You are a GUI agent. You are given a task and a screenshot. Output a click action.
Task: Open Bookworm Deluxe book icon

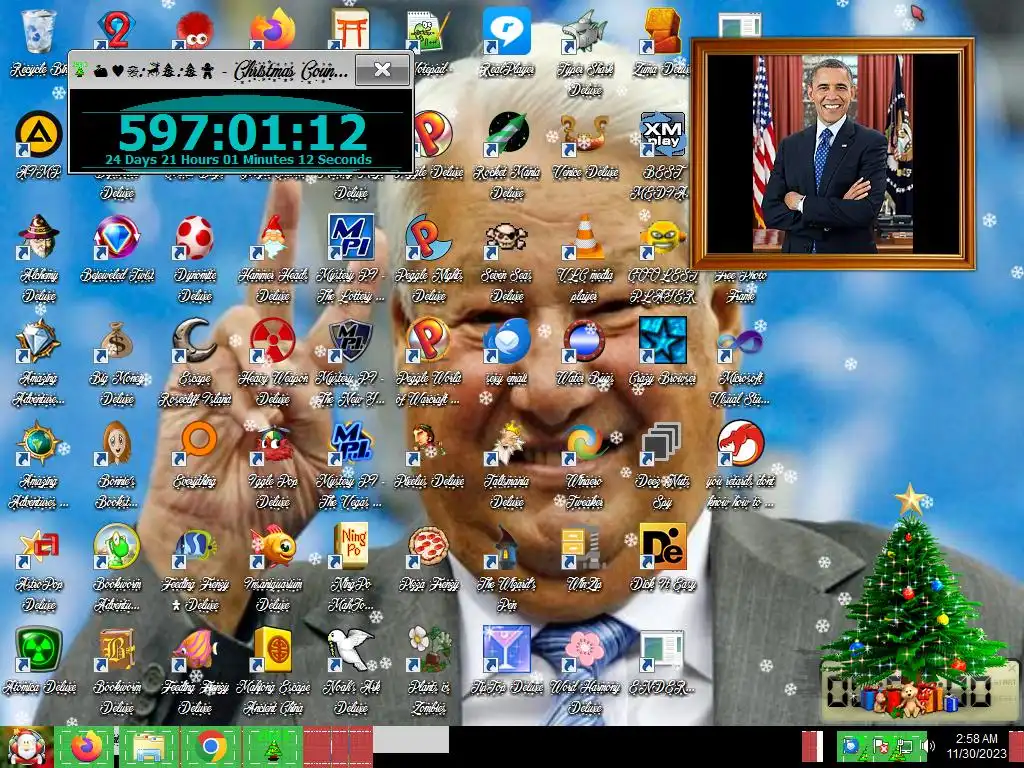116,649
